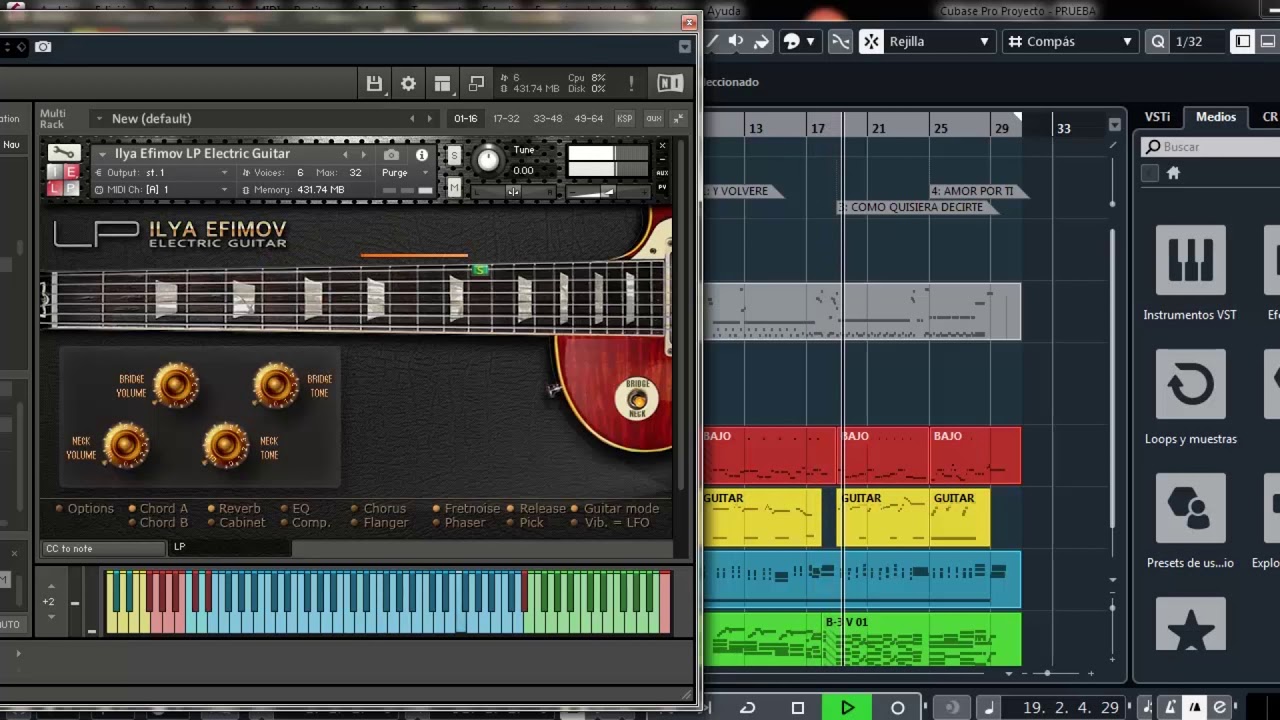Viewport: 1280px width, 720px height.
Task: Toggle the Guitar mode LED
Action: click(x=574, y=509)
